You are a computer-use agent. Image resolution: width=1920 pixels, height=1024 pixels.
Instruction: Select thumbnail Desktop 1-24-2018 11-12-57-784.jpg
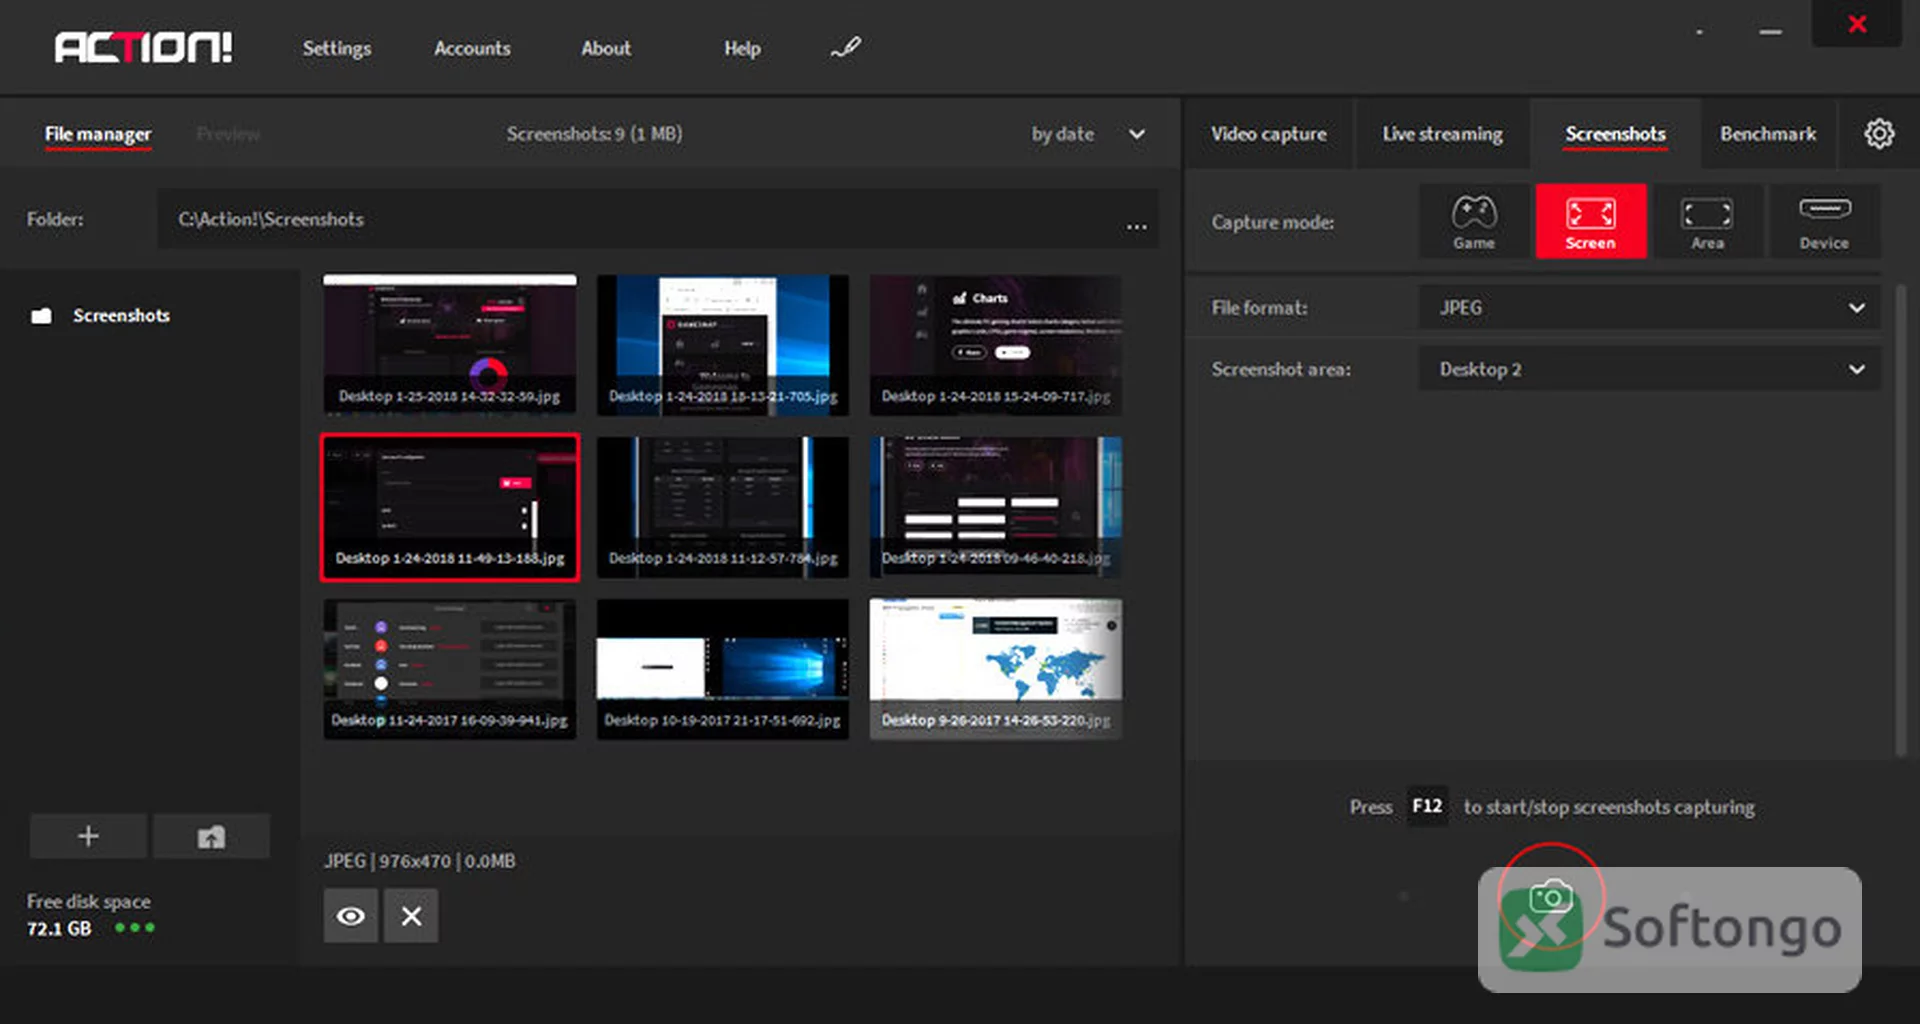tap(723, 507)
